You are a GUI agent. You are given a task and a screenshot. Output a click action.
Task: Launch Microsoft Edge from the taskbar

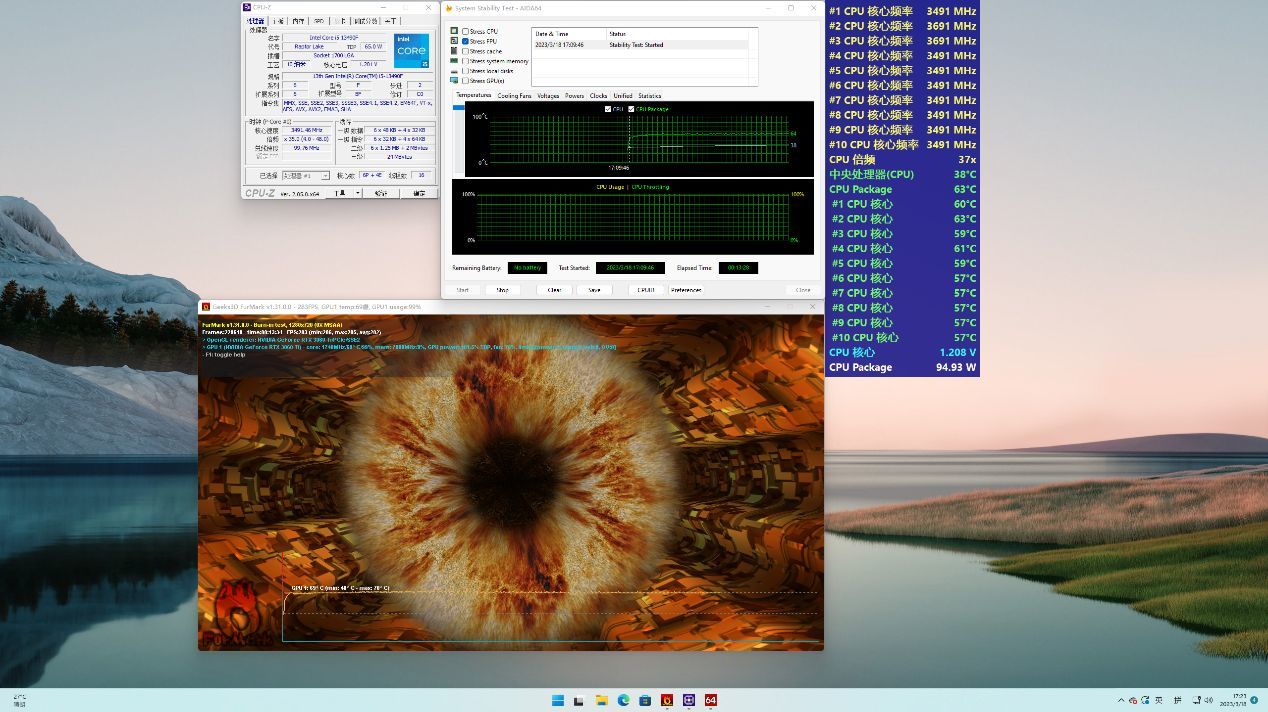click(x=623, y=700)
